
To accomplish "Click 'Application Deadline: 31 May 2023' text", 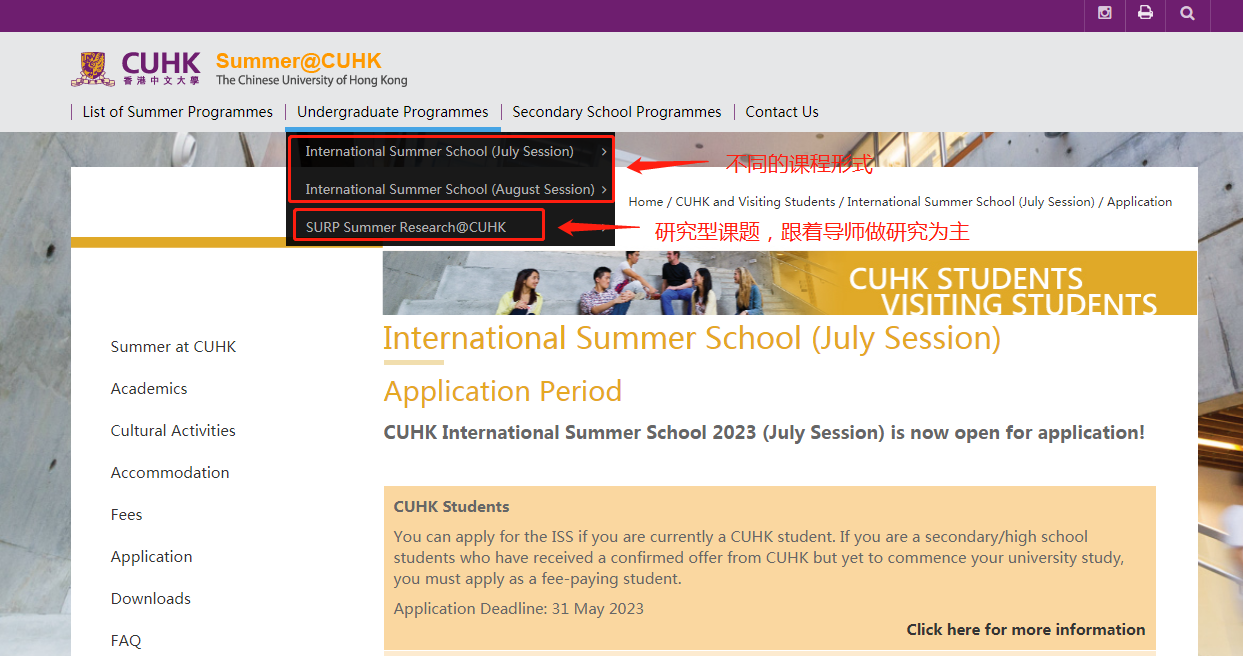I will tap(519, 609).
